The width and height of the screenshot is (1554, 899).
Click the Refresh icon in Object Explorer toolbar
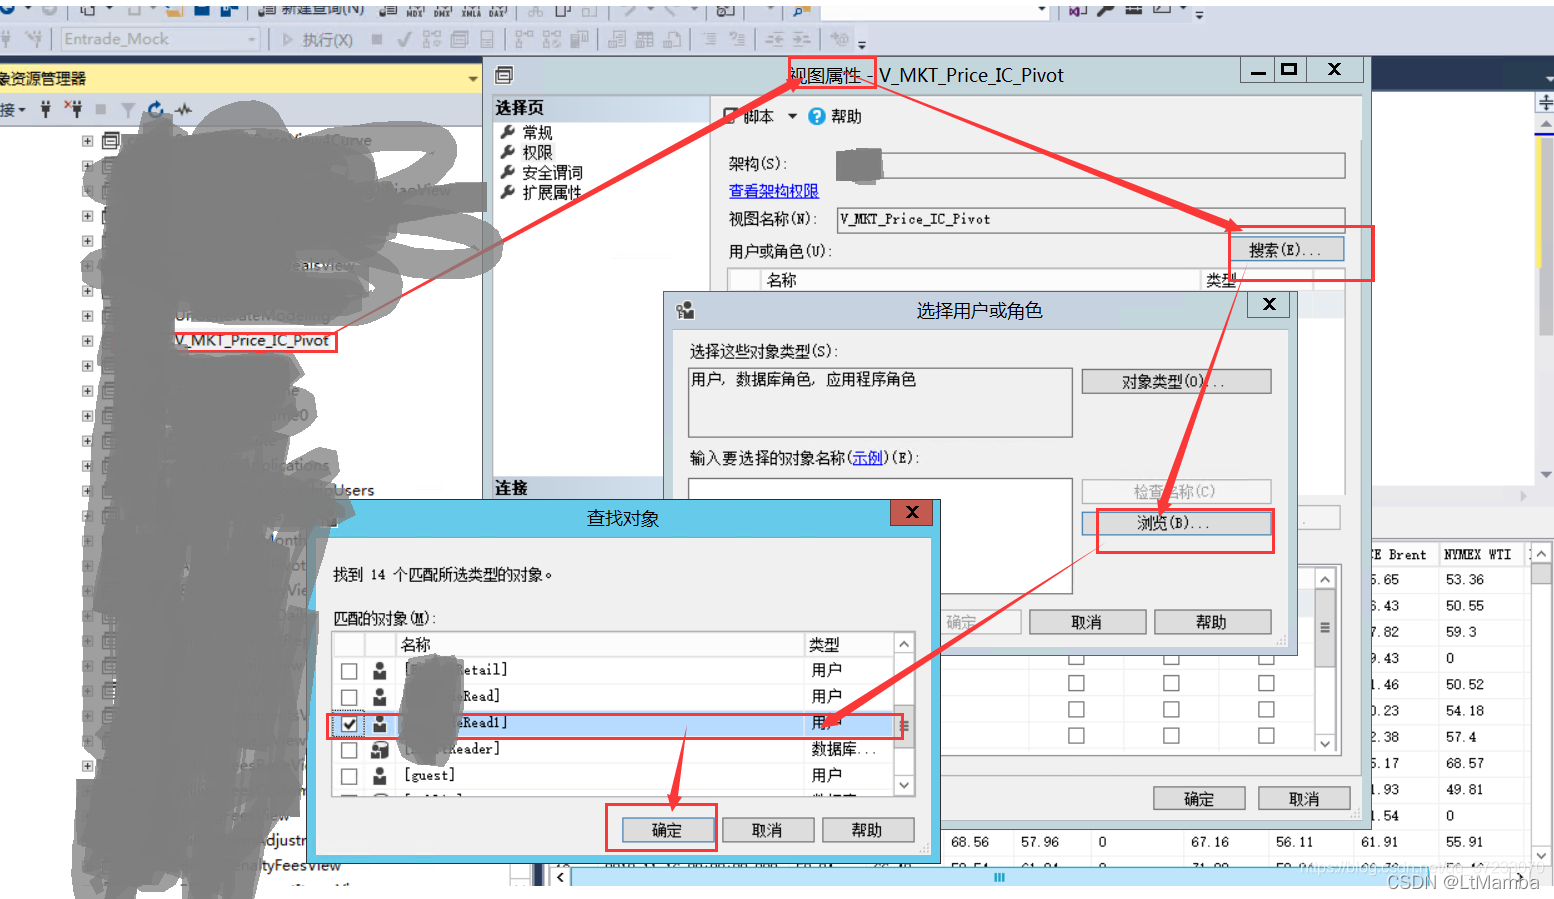point(157,110)
